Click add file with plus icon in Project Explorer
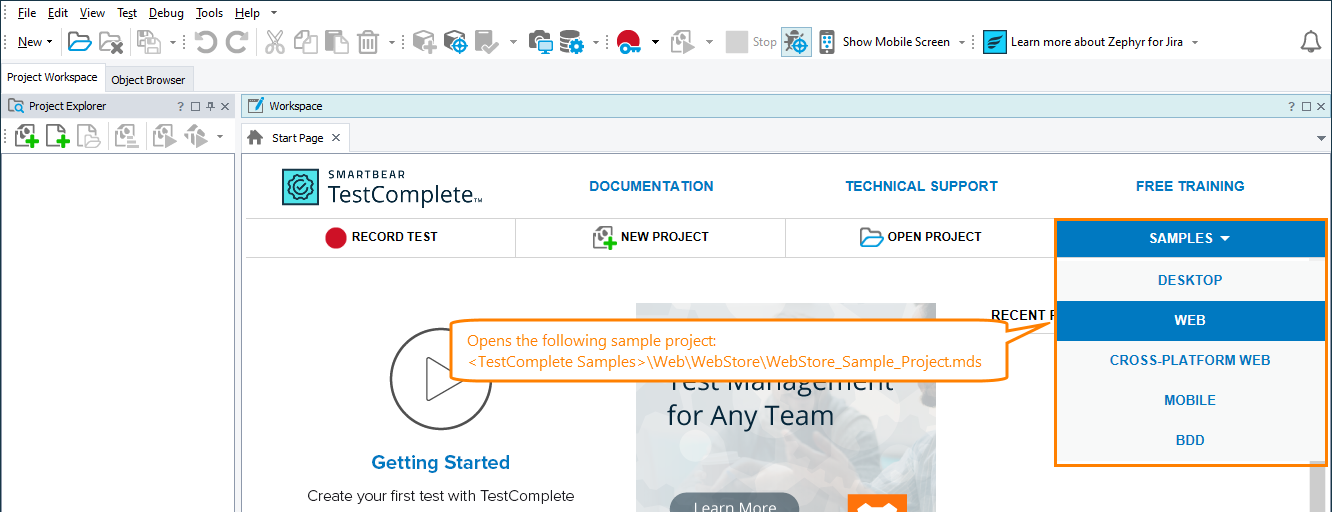The height and width of the screenshot is (512, 1332). (x=58, y=137)
